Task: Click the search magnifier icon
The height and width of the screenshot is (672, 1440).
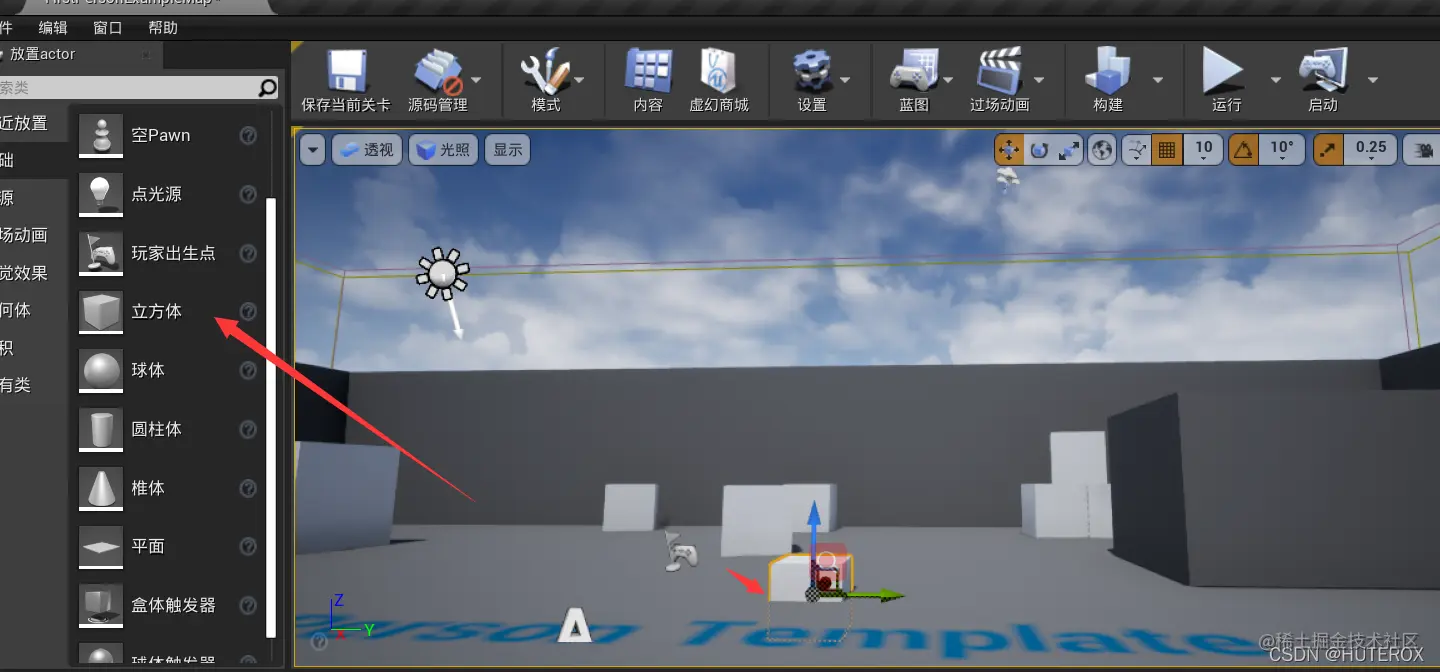Action: click(268, 88)
